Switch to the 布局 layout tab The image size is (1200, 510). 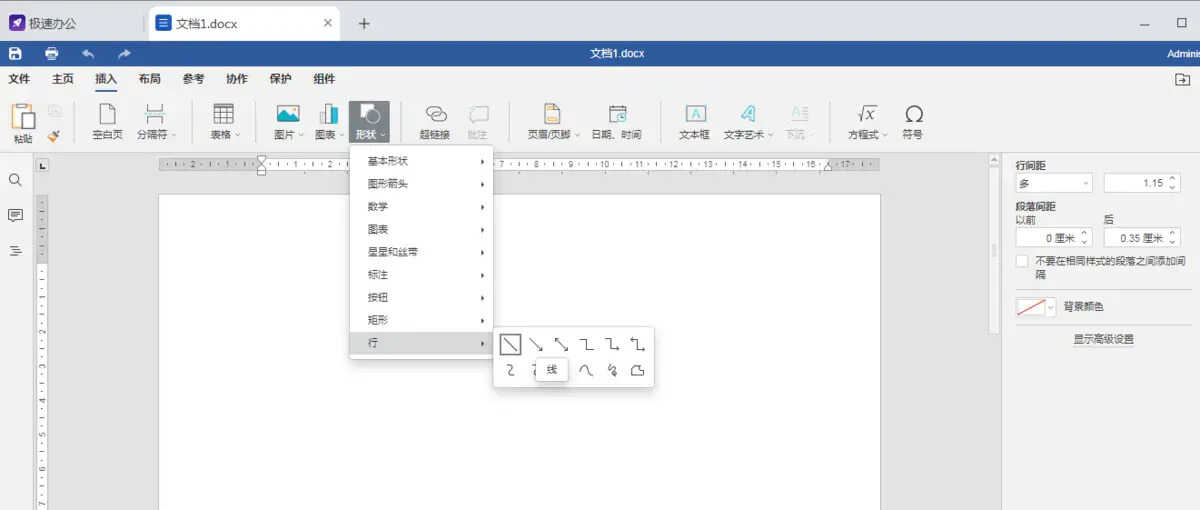[149, 79]
